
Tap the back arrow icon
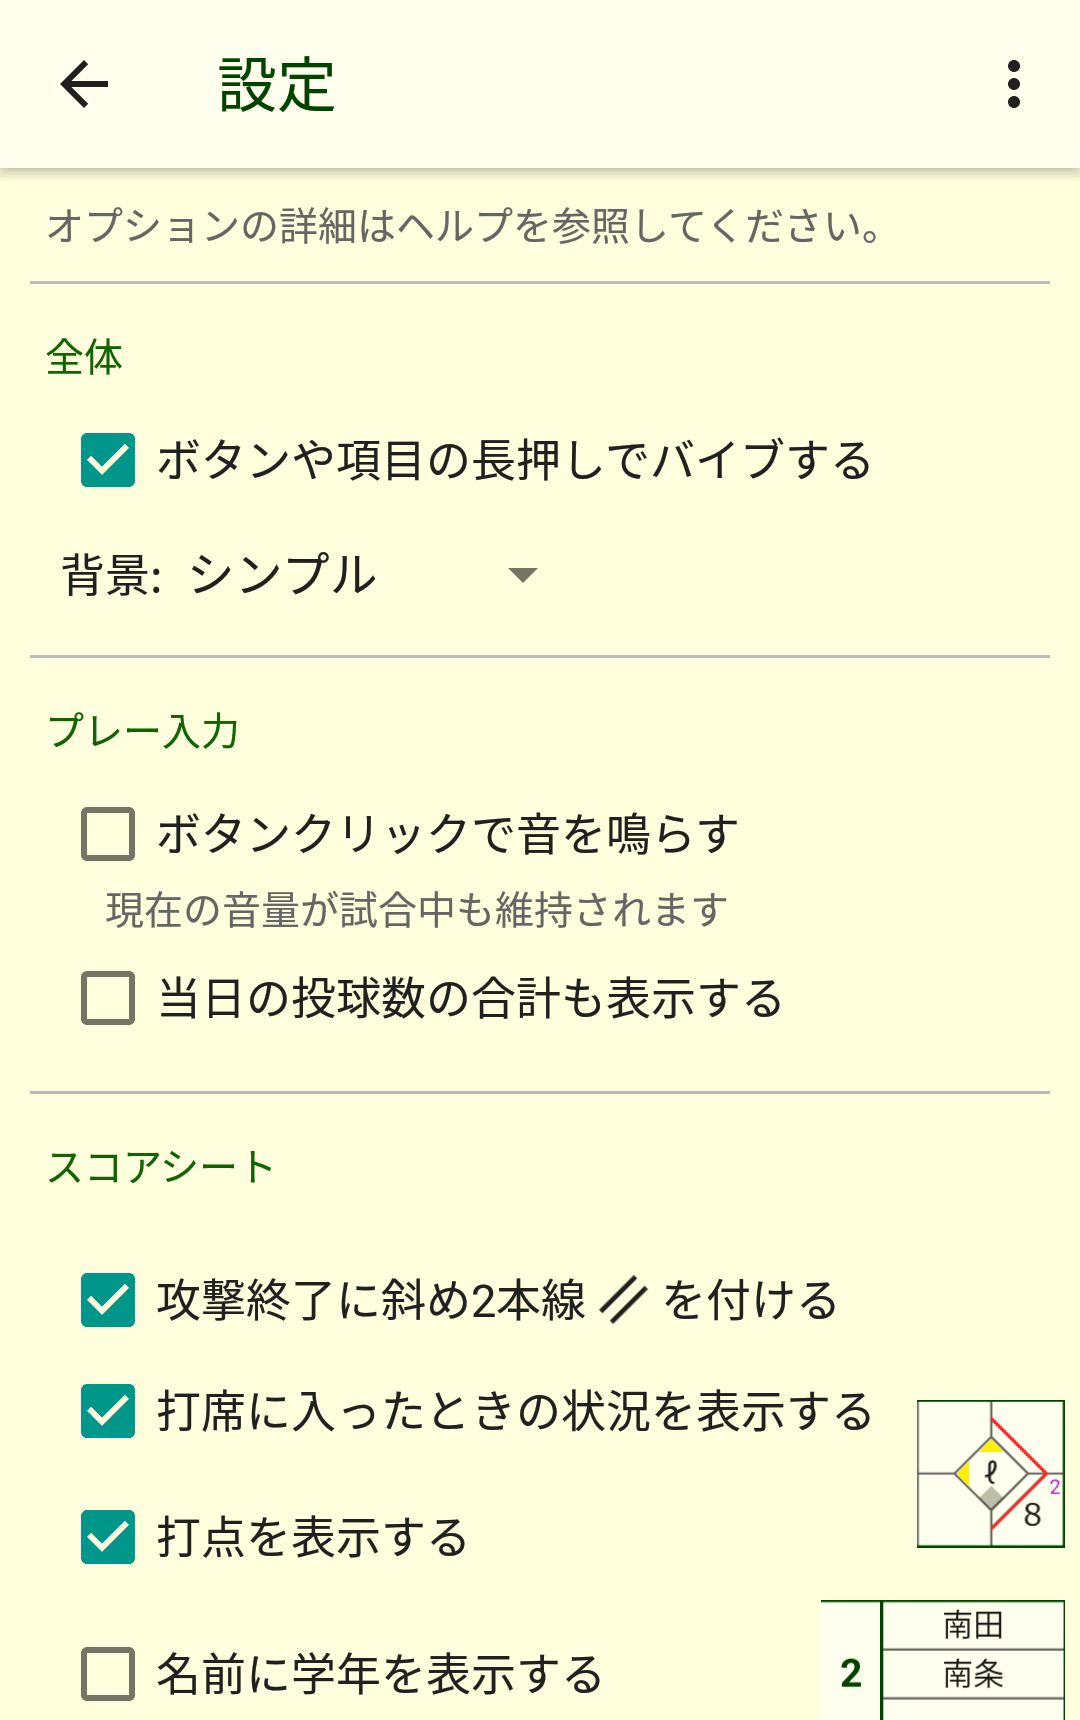click(85, 84)
